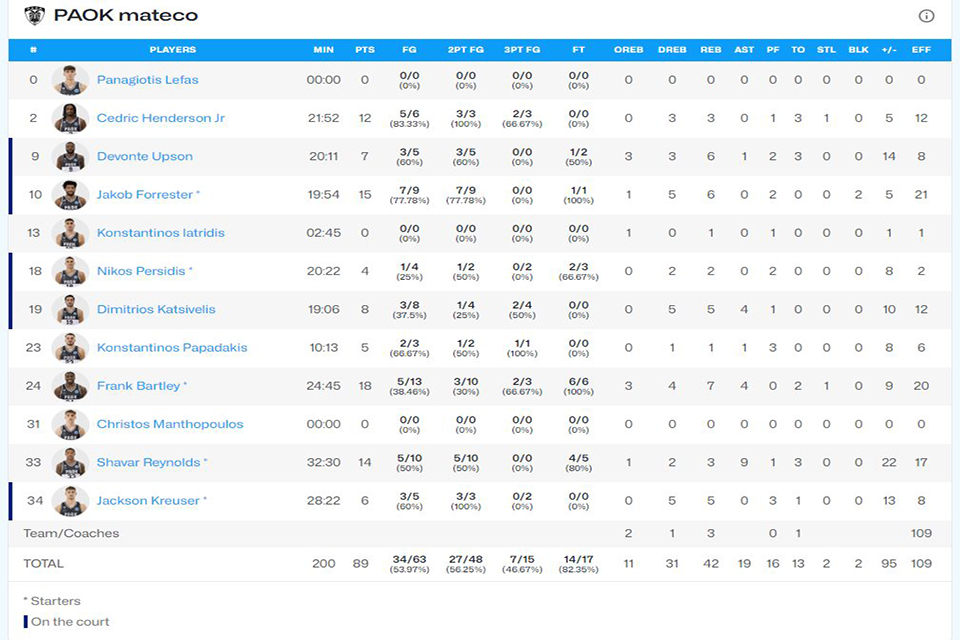
Task: Select Konstantinos Iatridis name link
Action: tap(160, 233)
